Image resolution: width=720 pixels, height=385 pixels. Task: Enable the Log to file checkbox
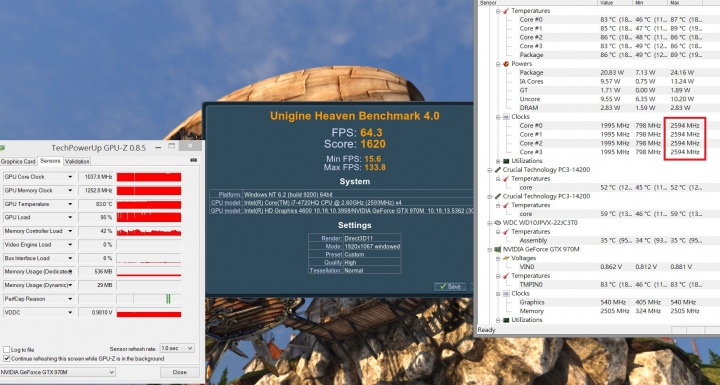click(x=6, y=350)
